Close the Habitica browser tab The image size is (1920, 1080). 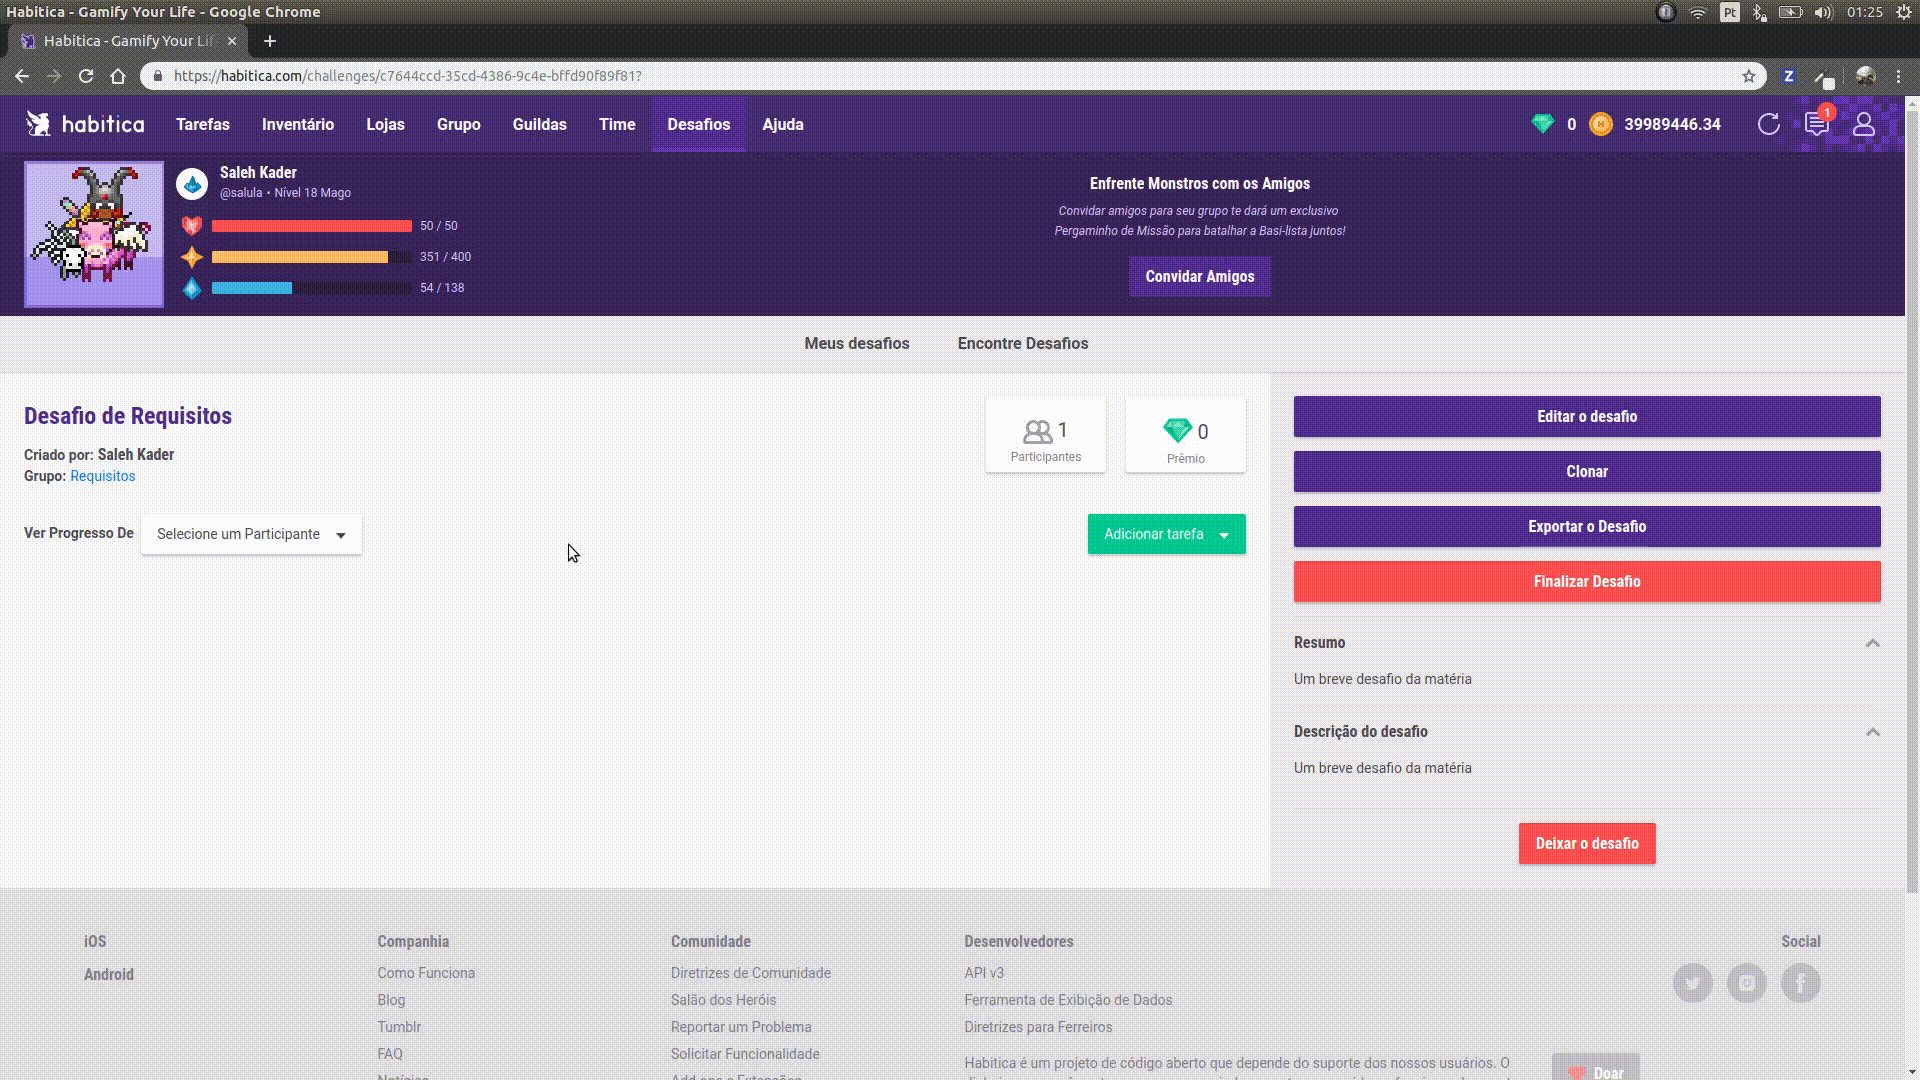[232, 41]
